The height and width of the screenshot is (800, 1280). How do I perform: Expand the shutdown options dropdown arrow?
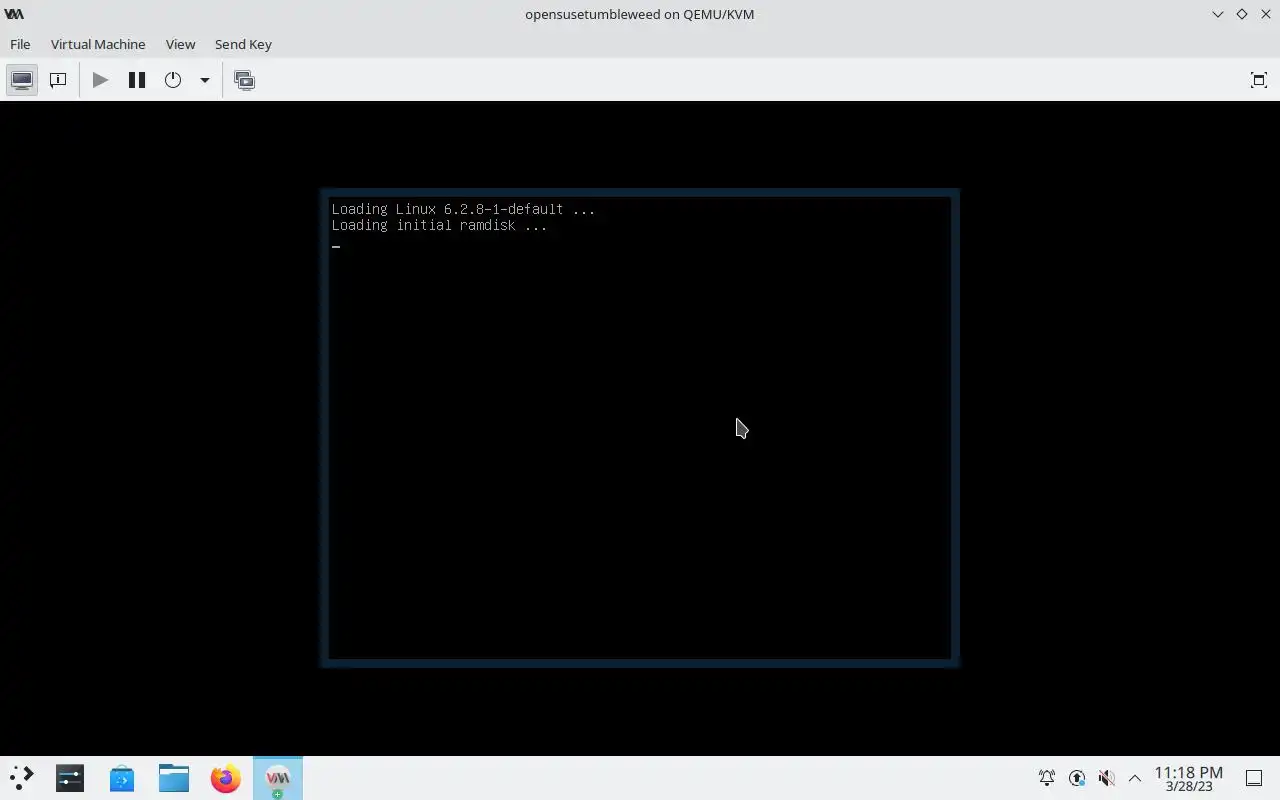[x=204, y=80]
